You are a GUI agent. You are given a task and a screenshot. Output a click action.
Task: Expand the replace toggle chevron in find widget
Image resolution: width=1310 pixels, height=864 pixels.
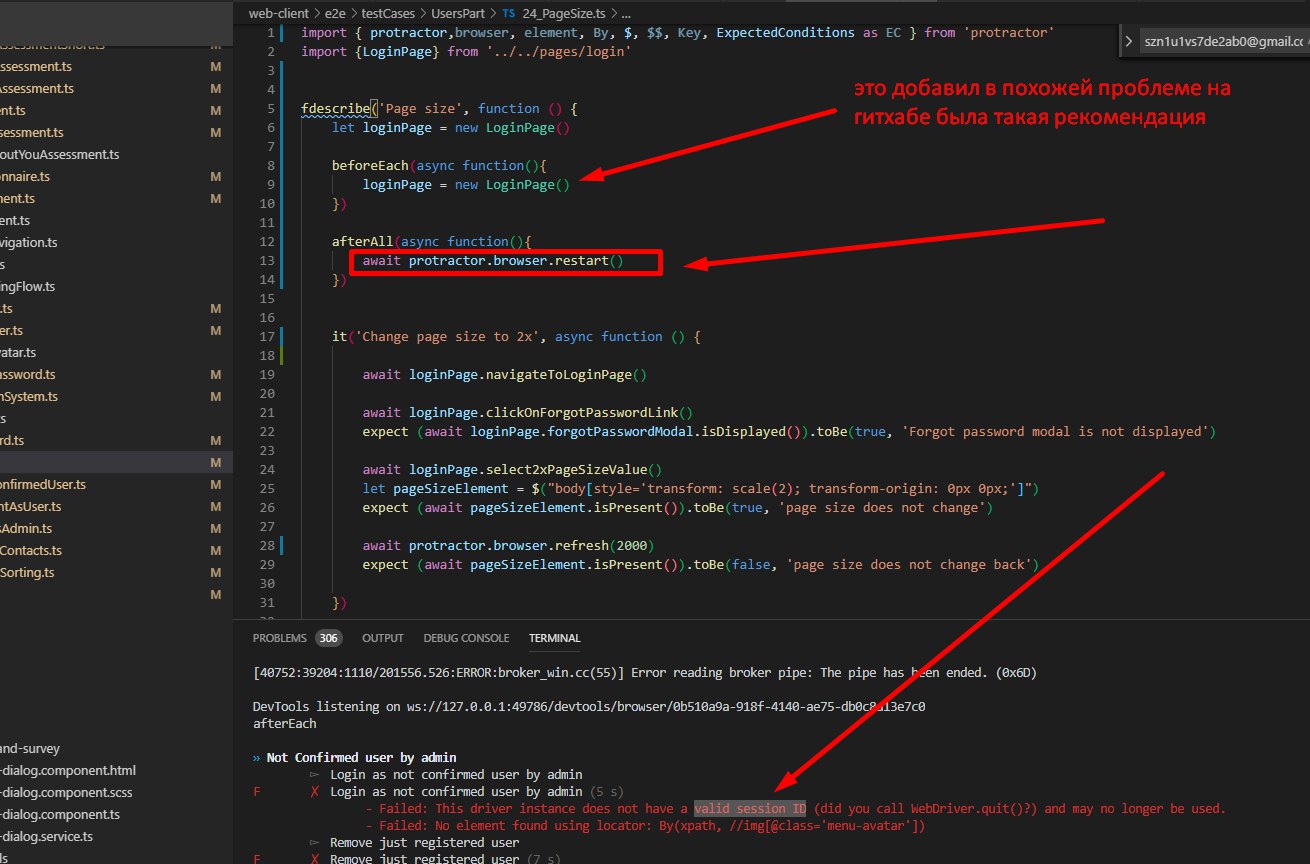point(1128,42)
